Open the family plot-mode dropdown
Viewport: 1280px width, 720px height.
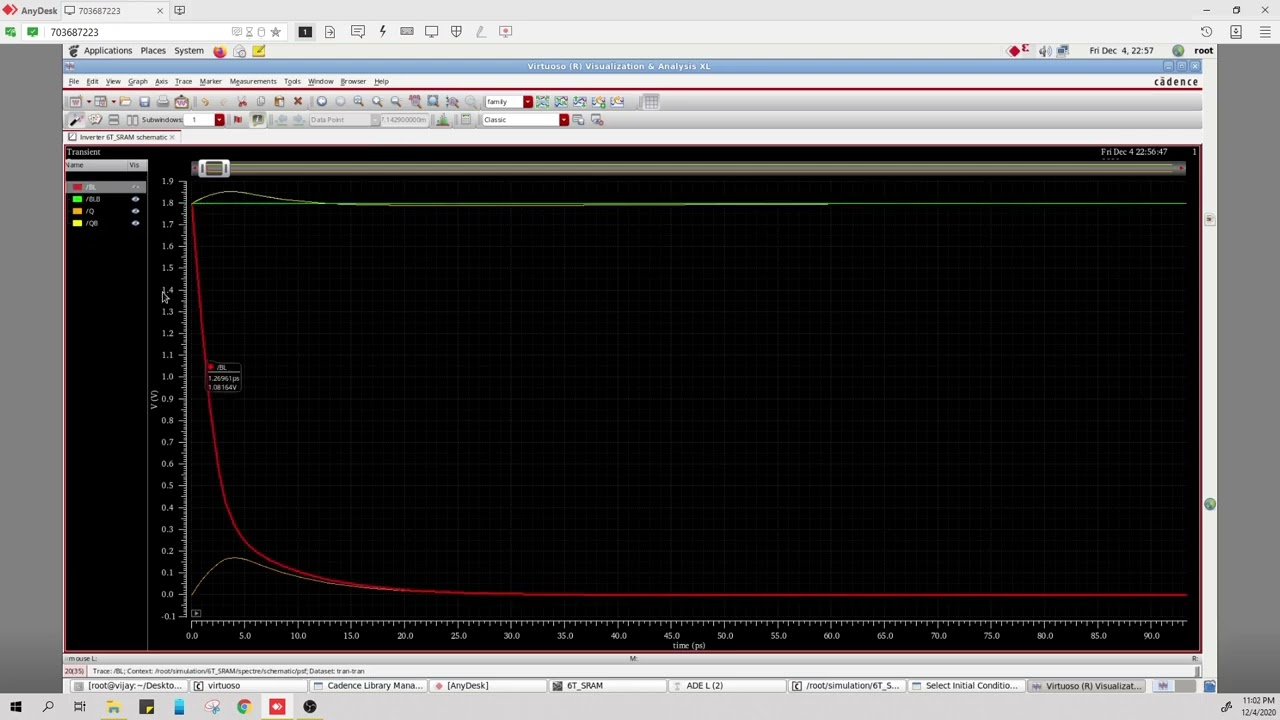(528, 102)
